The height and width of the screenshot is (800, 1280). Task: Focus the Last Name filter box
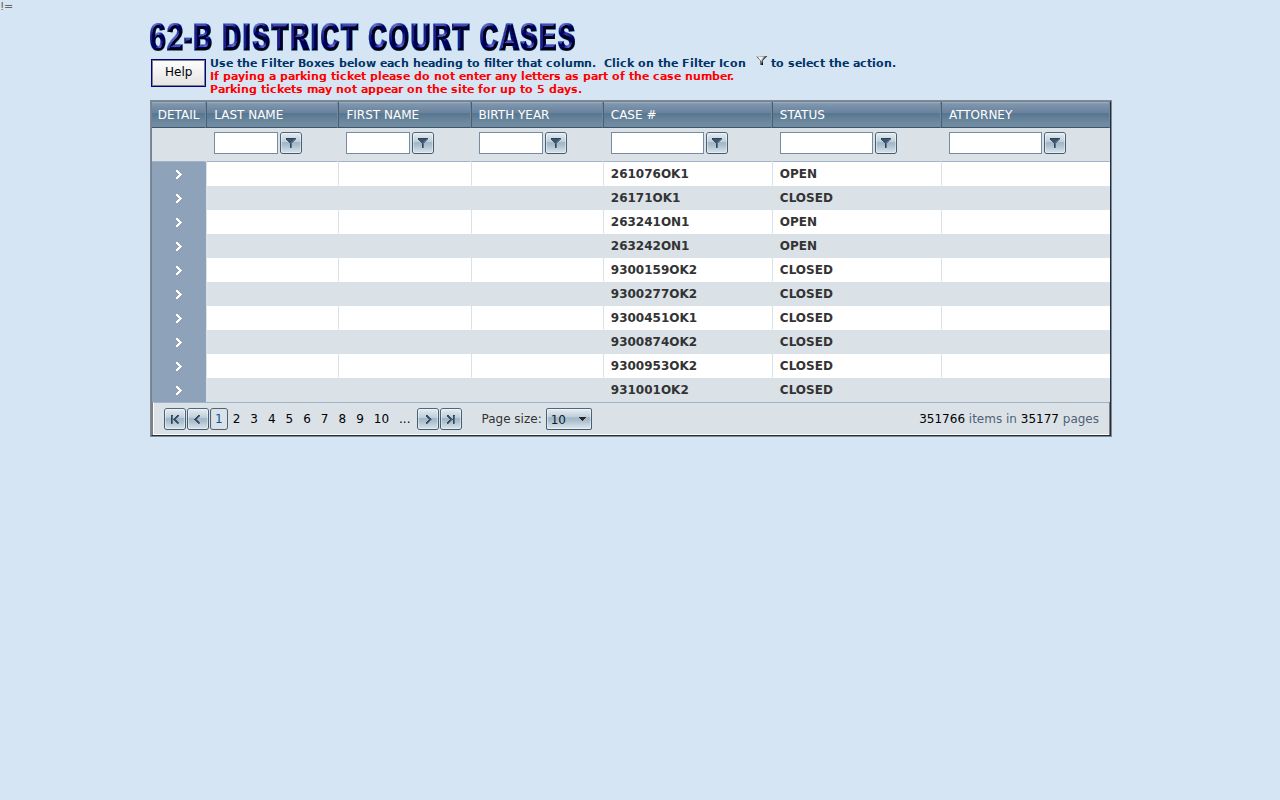click(246, 143)
